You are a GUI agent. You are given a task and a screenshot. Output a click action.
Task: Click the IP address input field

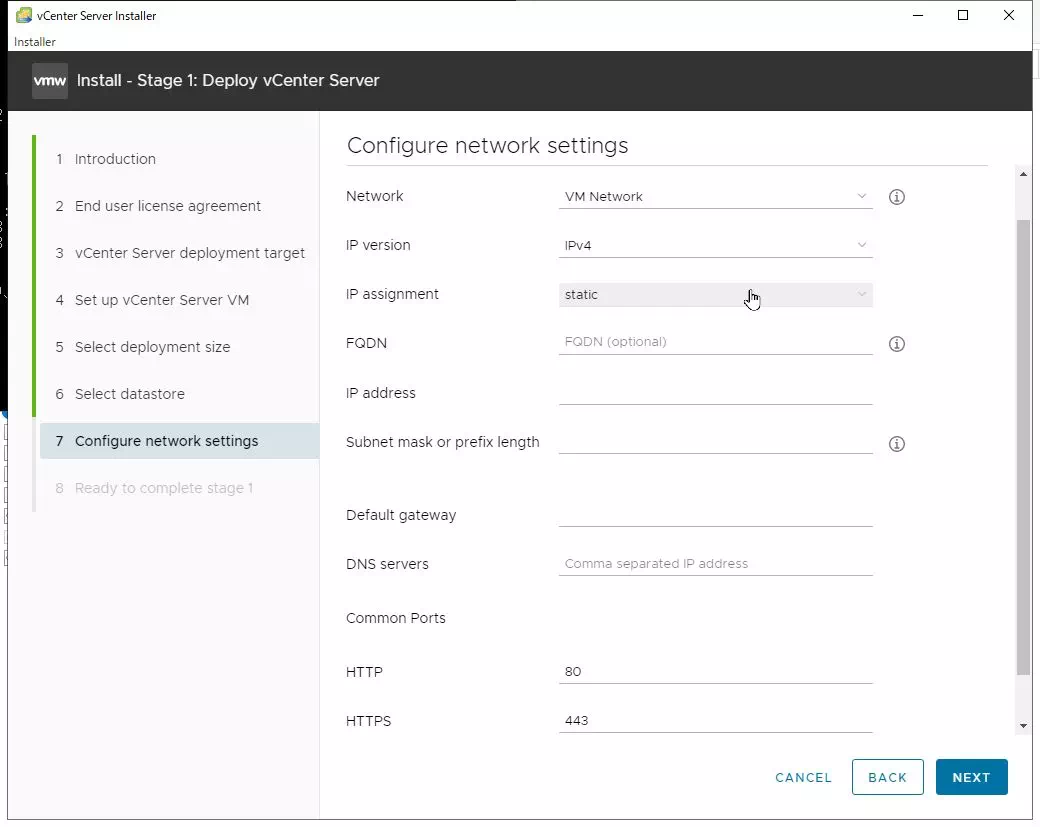tap(715, 393)
